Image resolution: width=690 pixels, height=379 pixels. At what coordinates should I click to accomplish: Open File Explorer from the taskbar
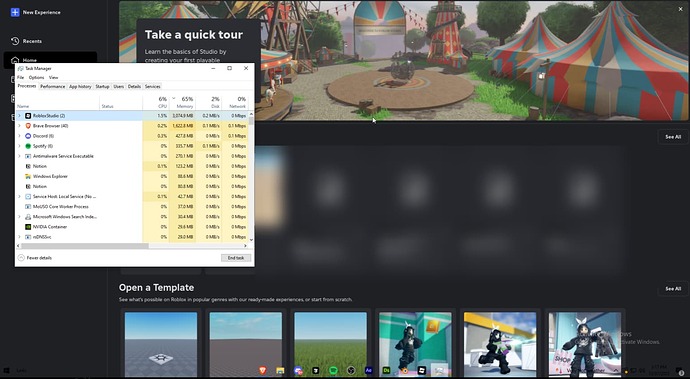pyautogui.click(x=280, y=371)
